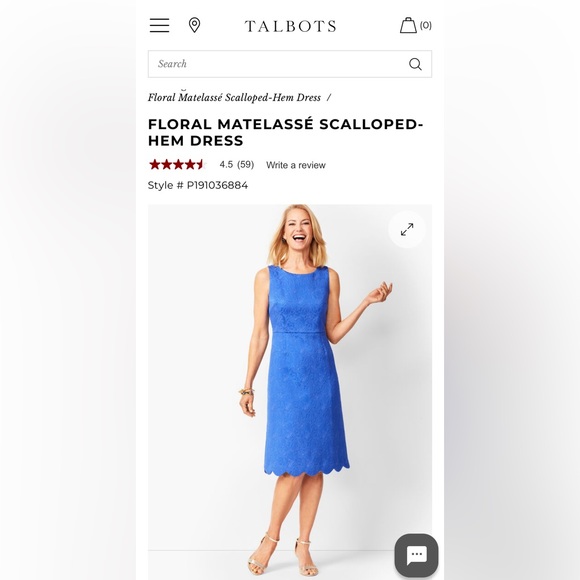Open the hamburger navigation menu

tap(159, 25)
